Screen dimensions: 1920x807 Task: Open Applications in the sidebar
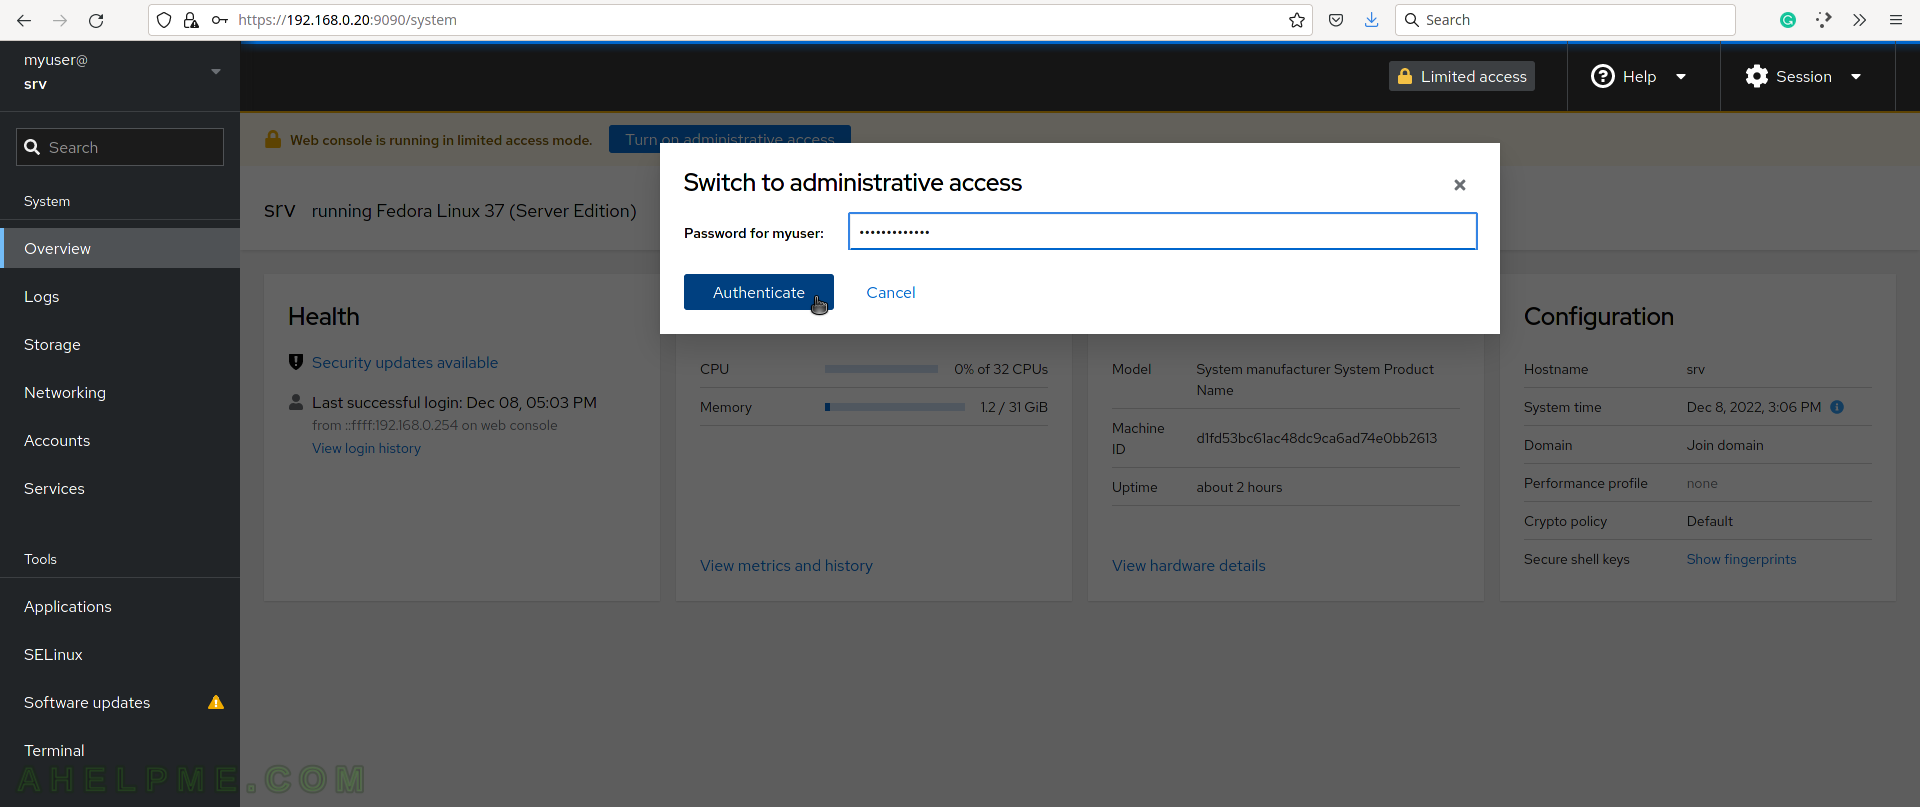pyautogui.click(x=120, y=606)
